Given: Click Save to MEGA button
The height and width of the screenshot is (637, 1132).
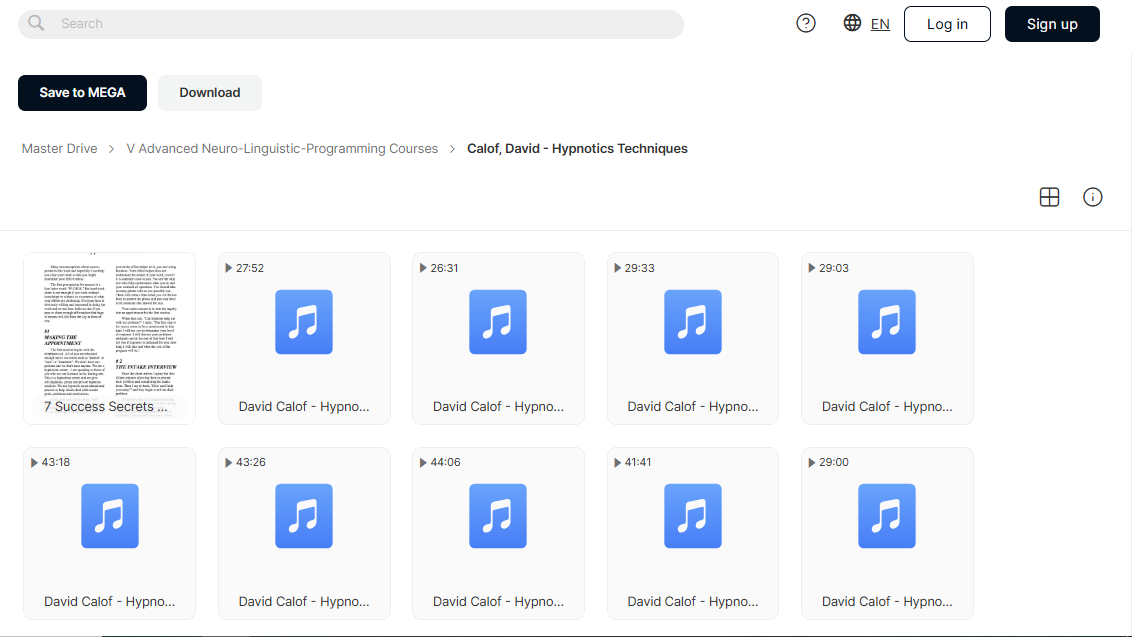Looking at the screenshot, I should 82,92.
